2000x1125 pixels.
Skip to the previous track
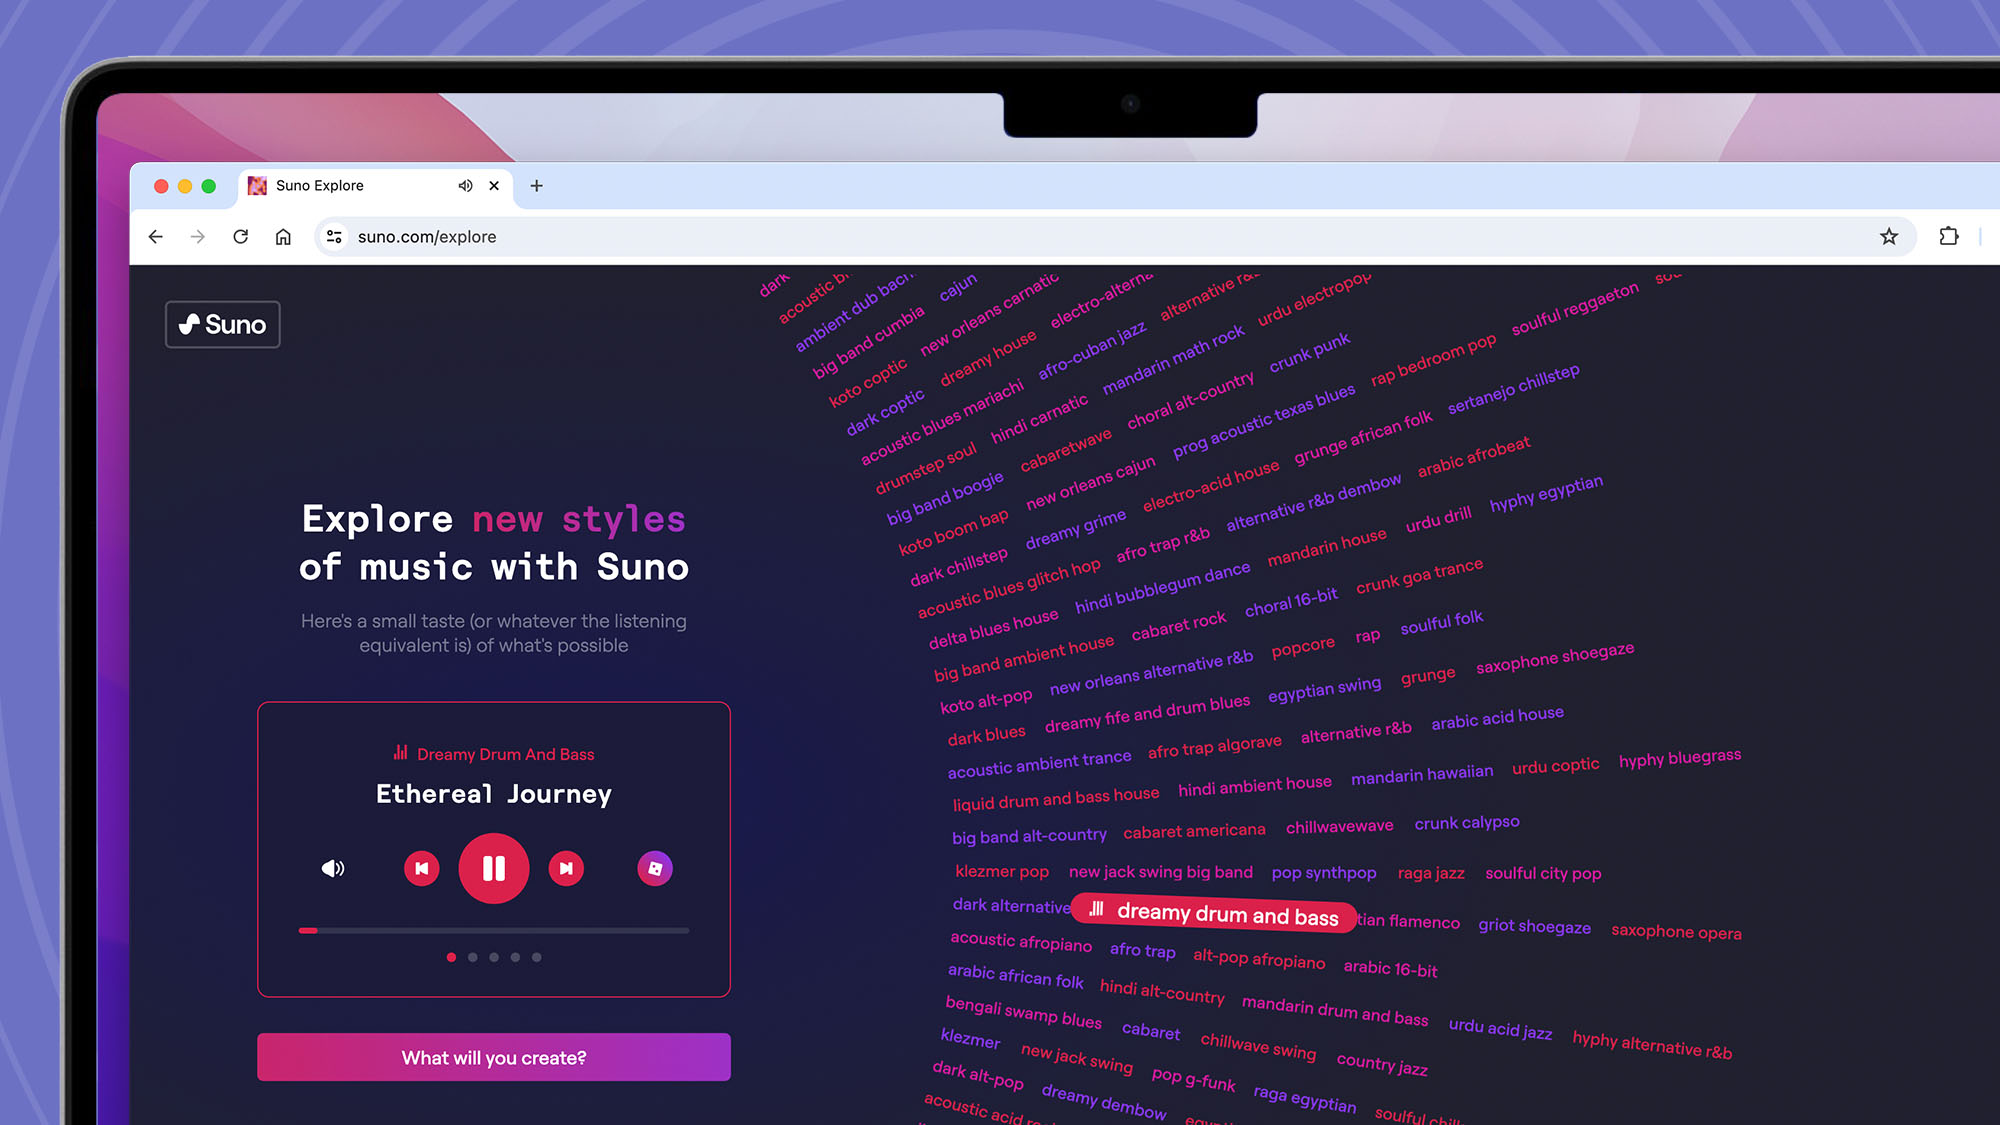click(x=422, y=868)
